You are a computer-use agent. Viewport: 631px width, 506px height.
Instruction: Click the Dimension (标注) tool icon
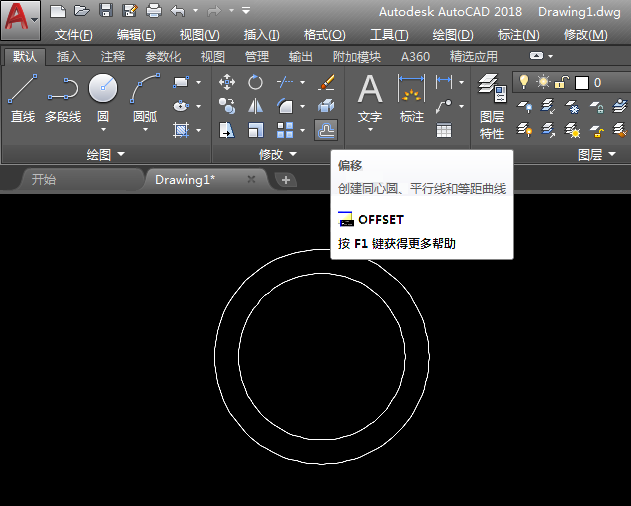point(412,100)
